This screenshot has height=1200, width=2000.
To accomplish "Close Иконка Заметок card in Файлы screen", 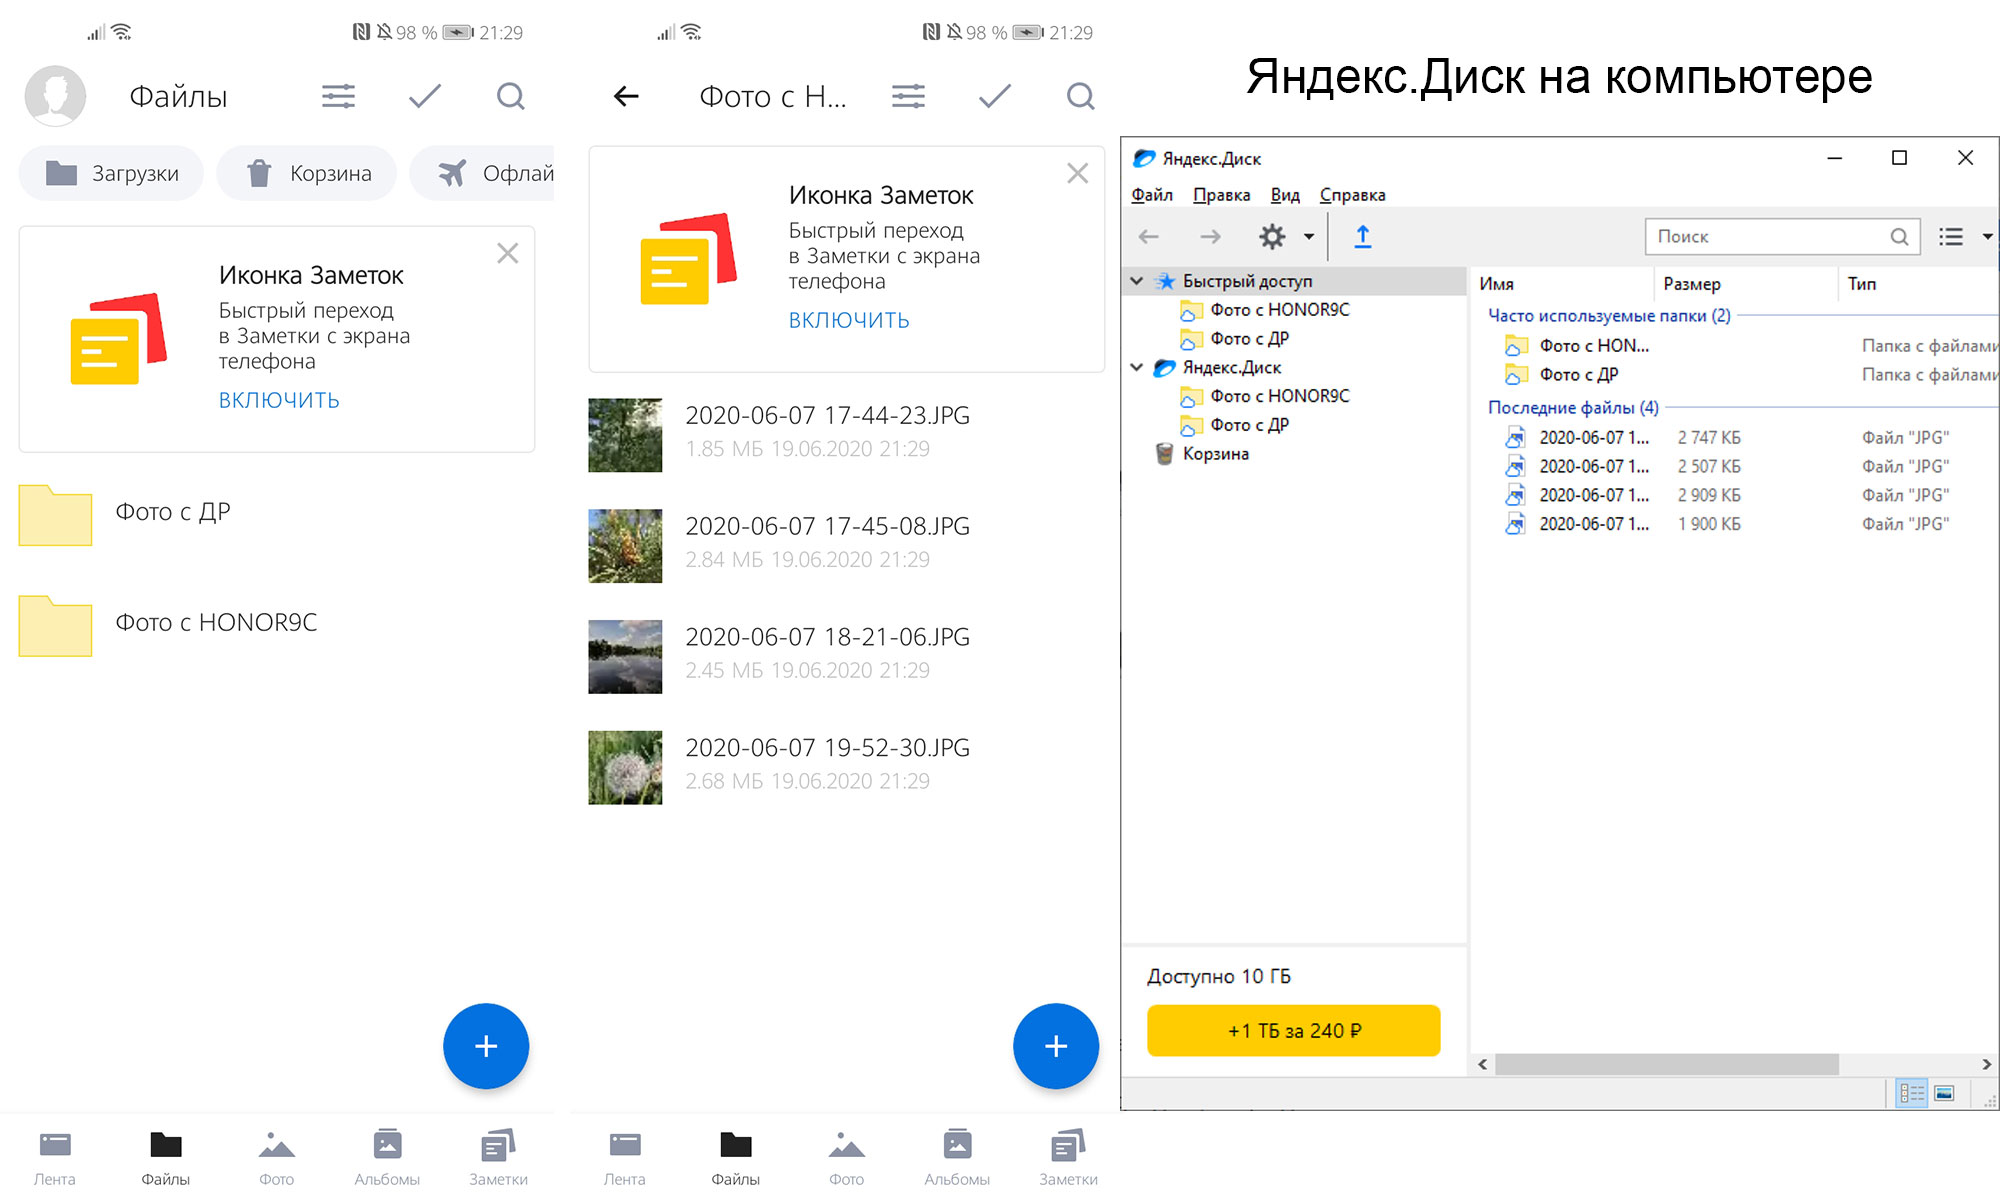I will 508,254.
